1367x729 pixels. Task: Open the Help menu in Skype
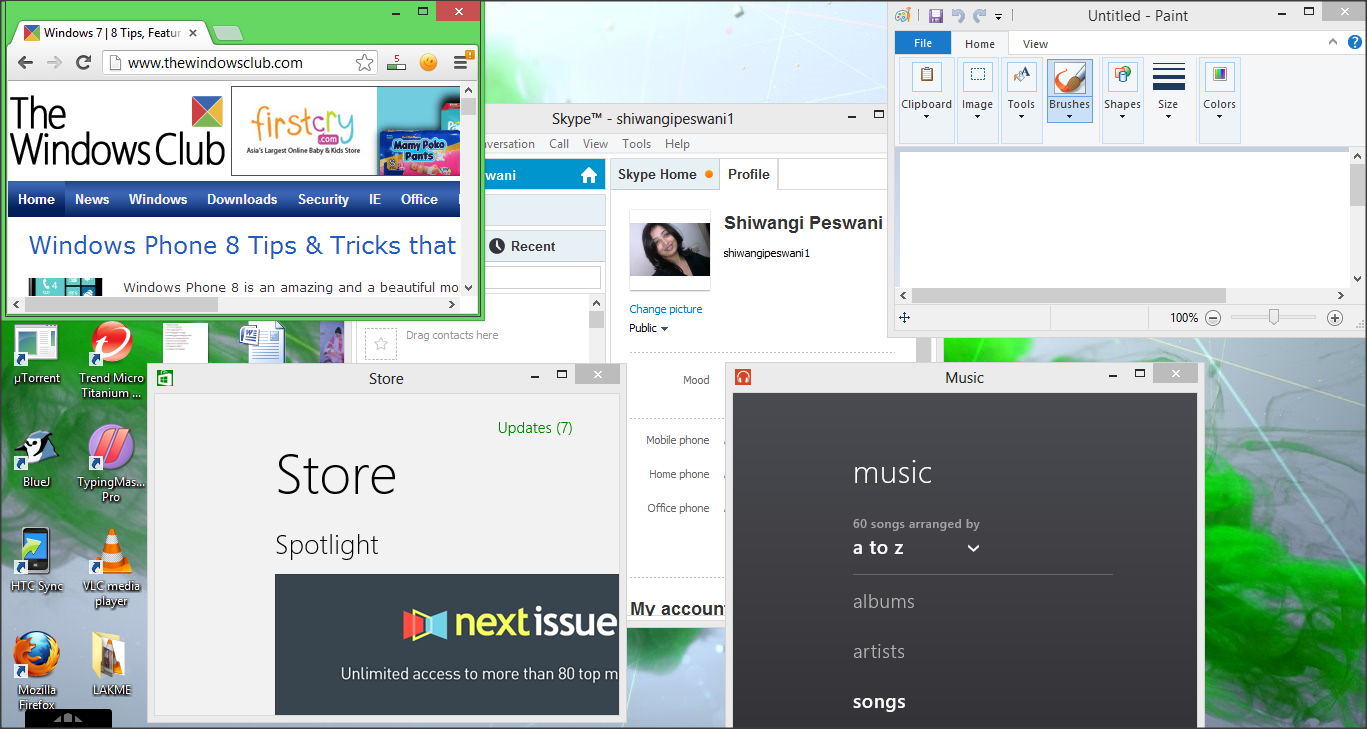tap(677, 144)
